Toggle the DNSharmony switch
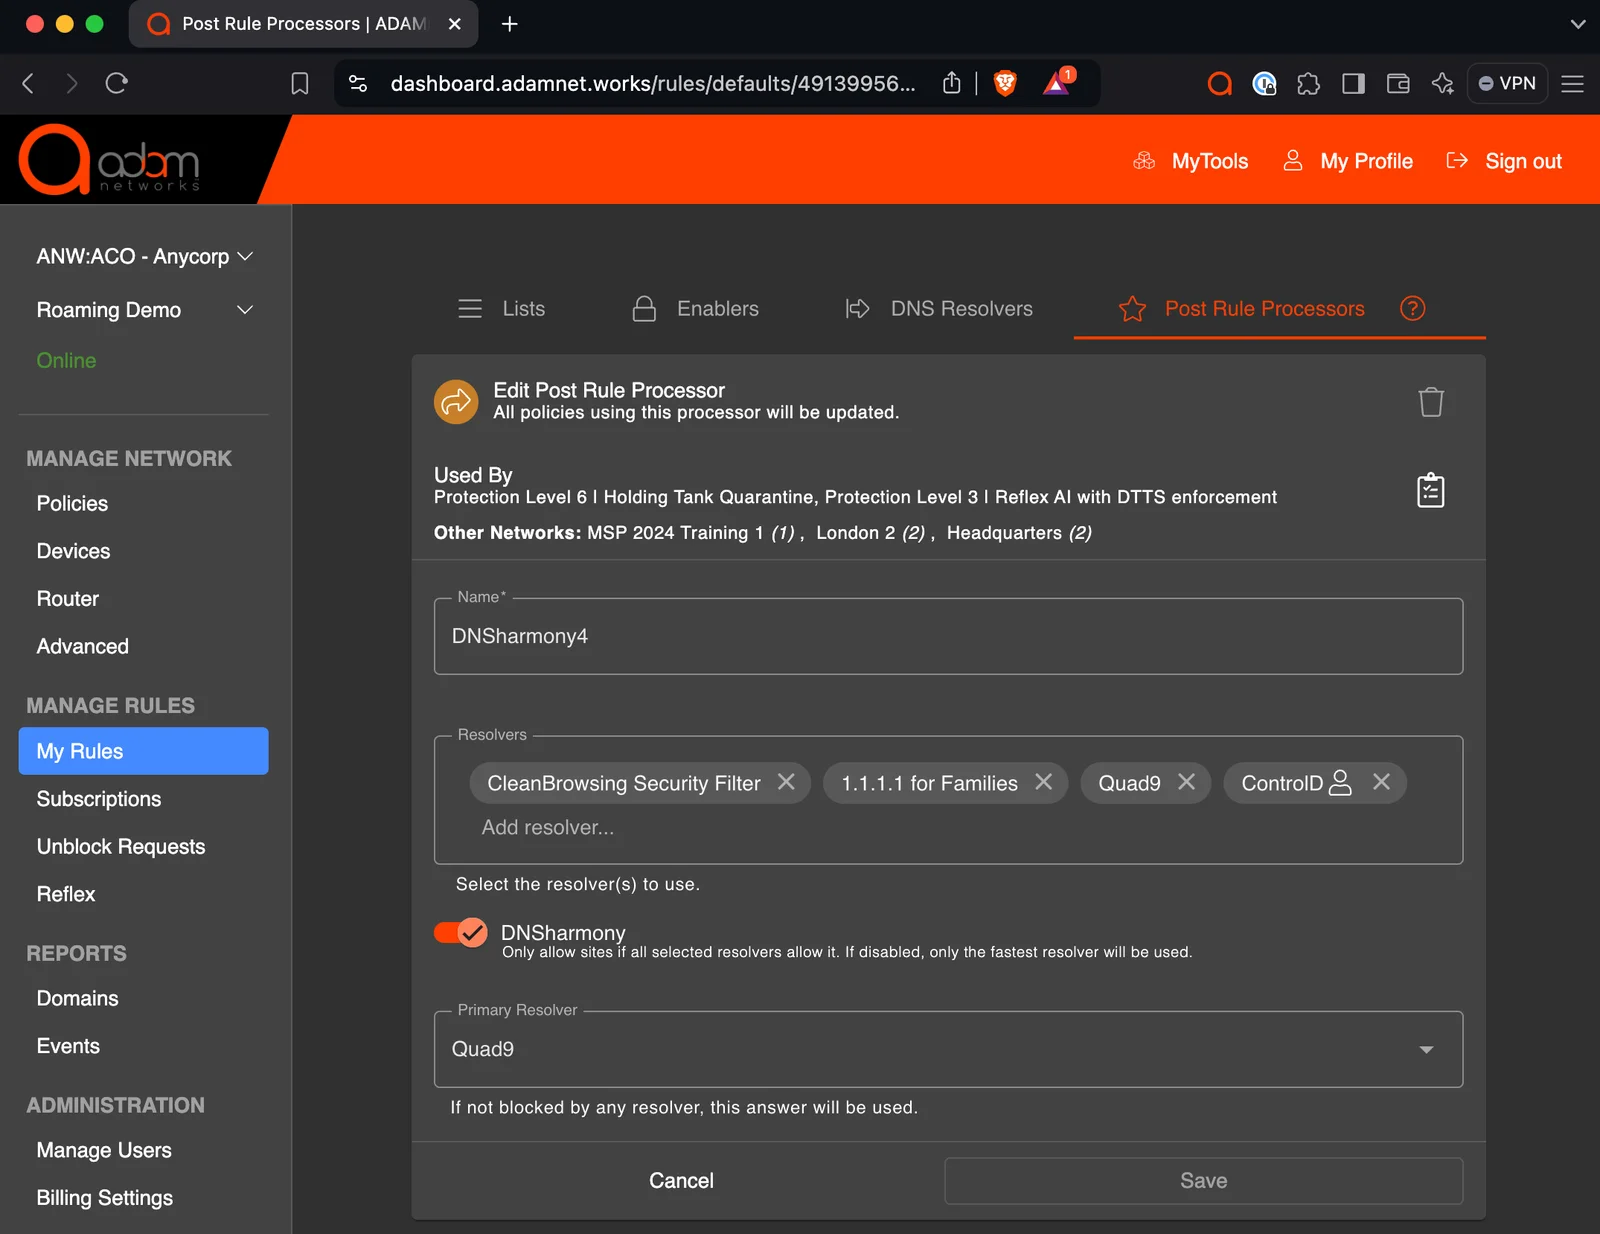 click(x=460, y=932)
